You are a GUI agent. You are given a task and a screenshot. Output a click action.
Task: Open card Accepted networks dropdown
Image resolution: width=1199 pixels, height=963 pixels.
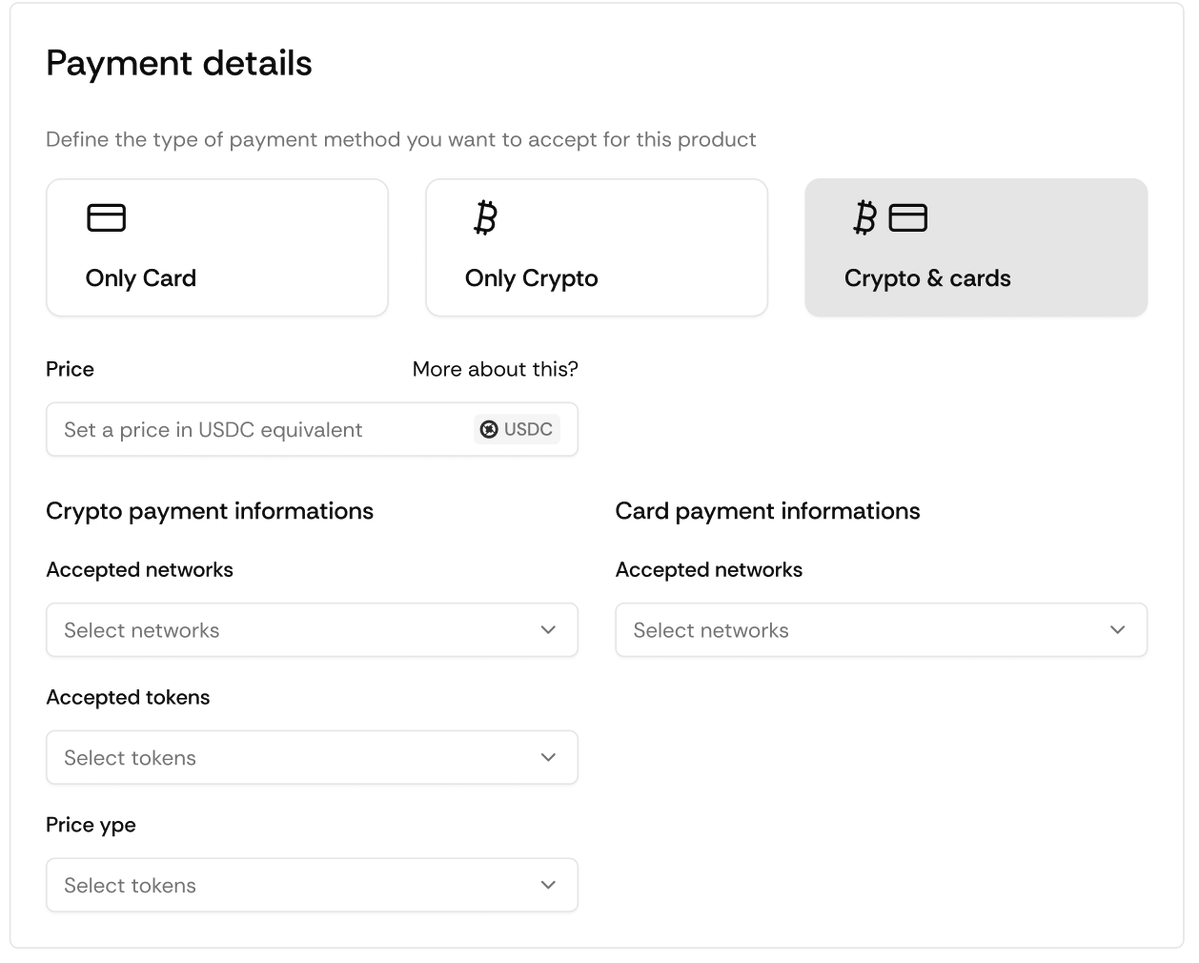pos(881,630)
